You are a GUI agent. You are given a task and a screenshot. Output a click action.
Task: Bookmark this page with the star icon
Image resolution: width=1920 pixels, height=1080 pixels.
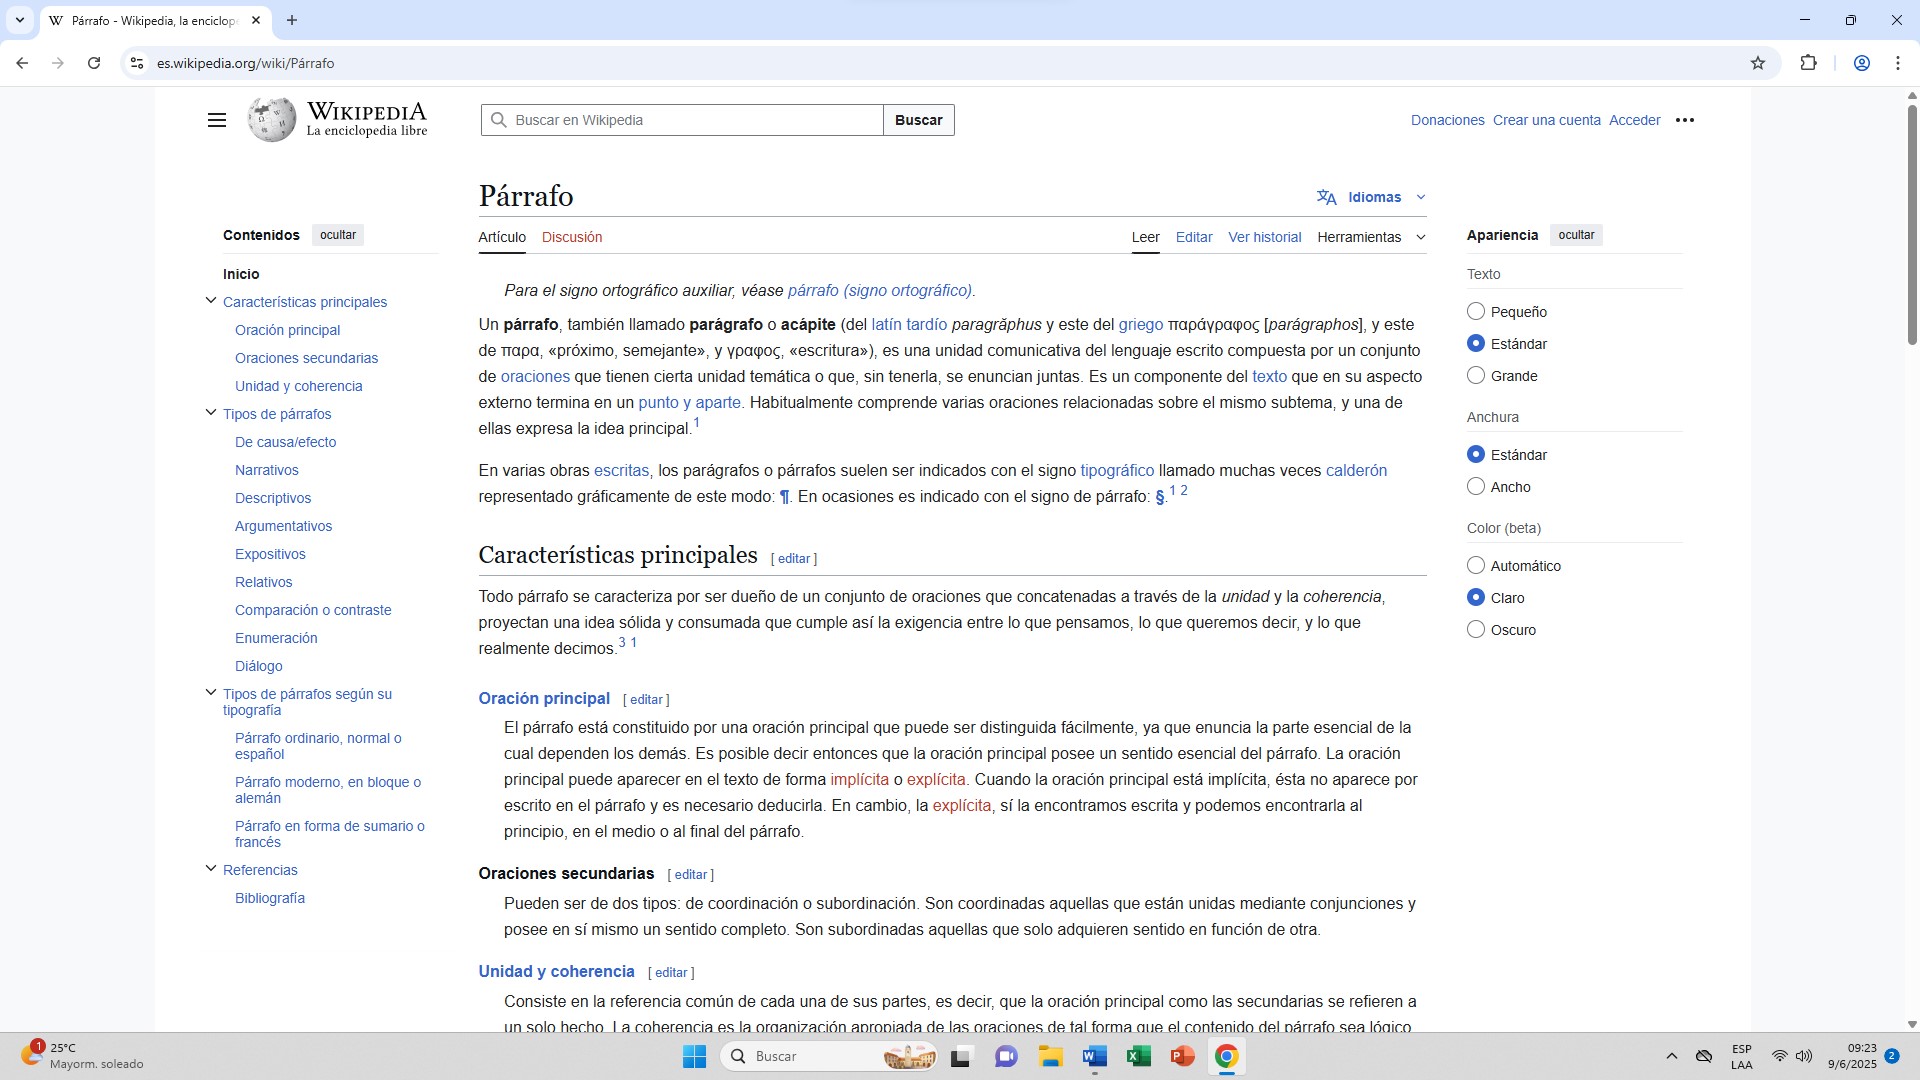tap(1758, 63)
